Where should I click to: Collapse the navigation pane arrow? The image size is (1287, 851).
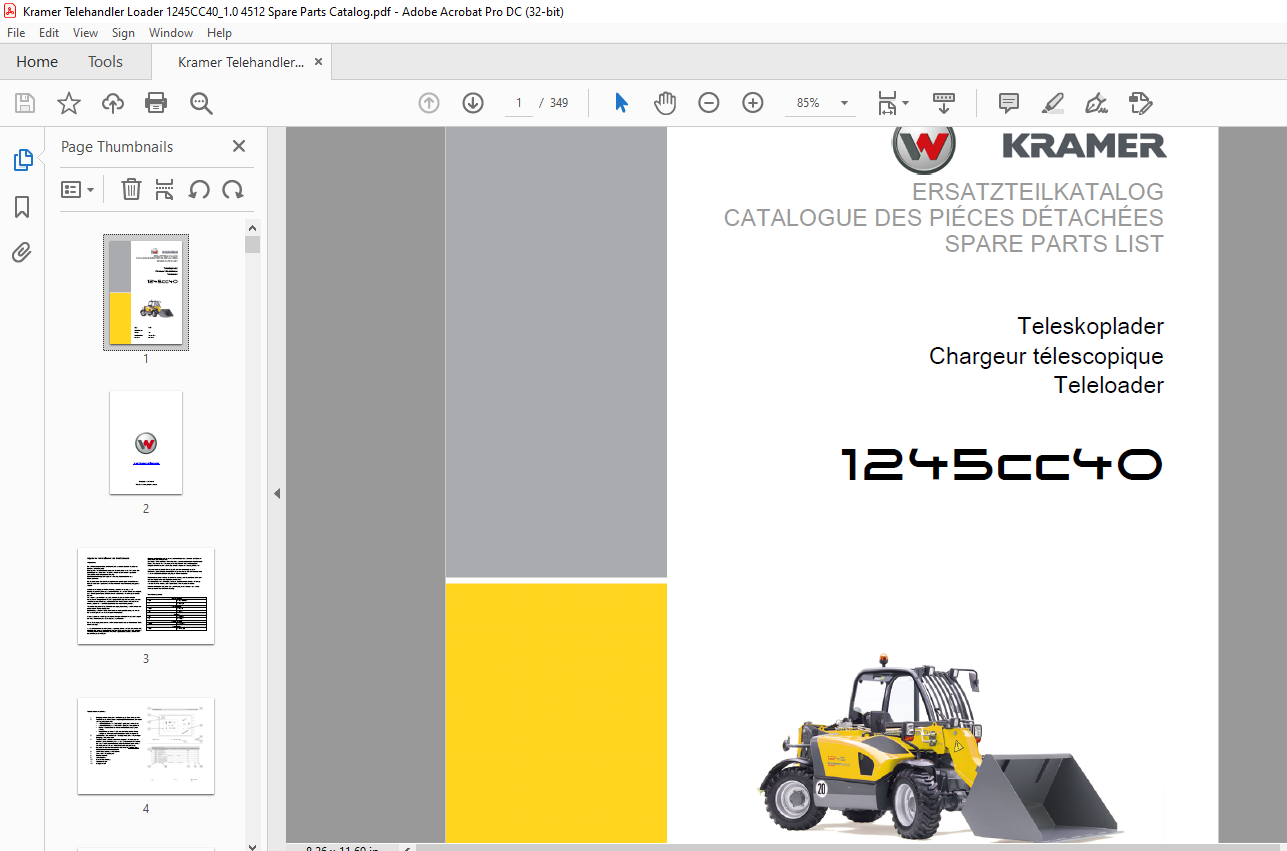pyautogui.click(x=277, y=493)
